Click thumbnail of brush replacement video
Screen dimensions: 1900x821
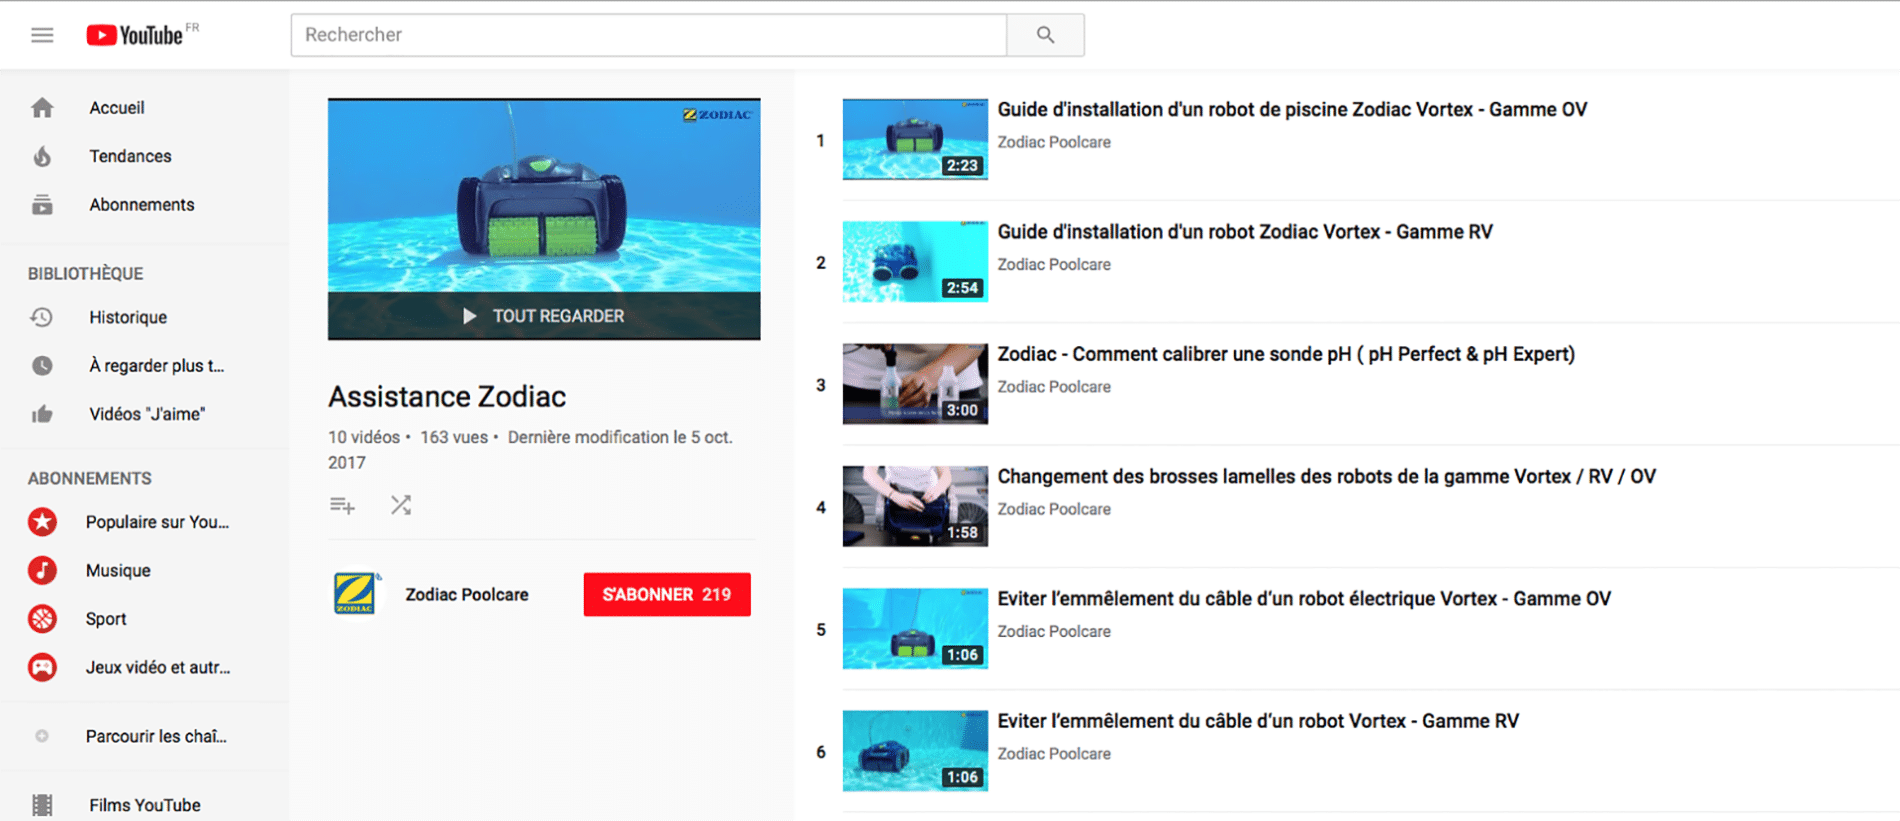point(914,506)
